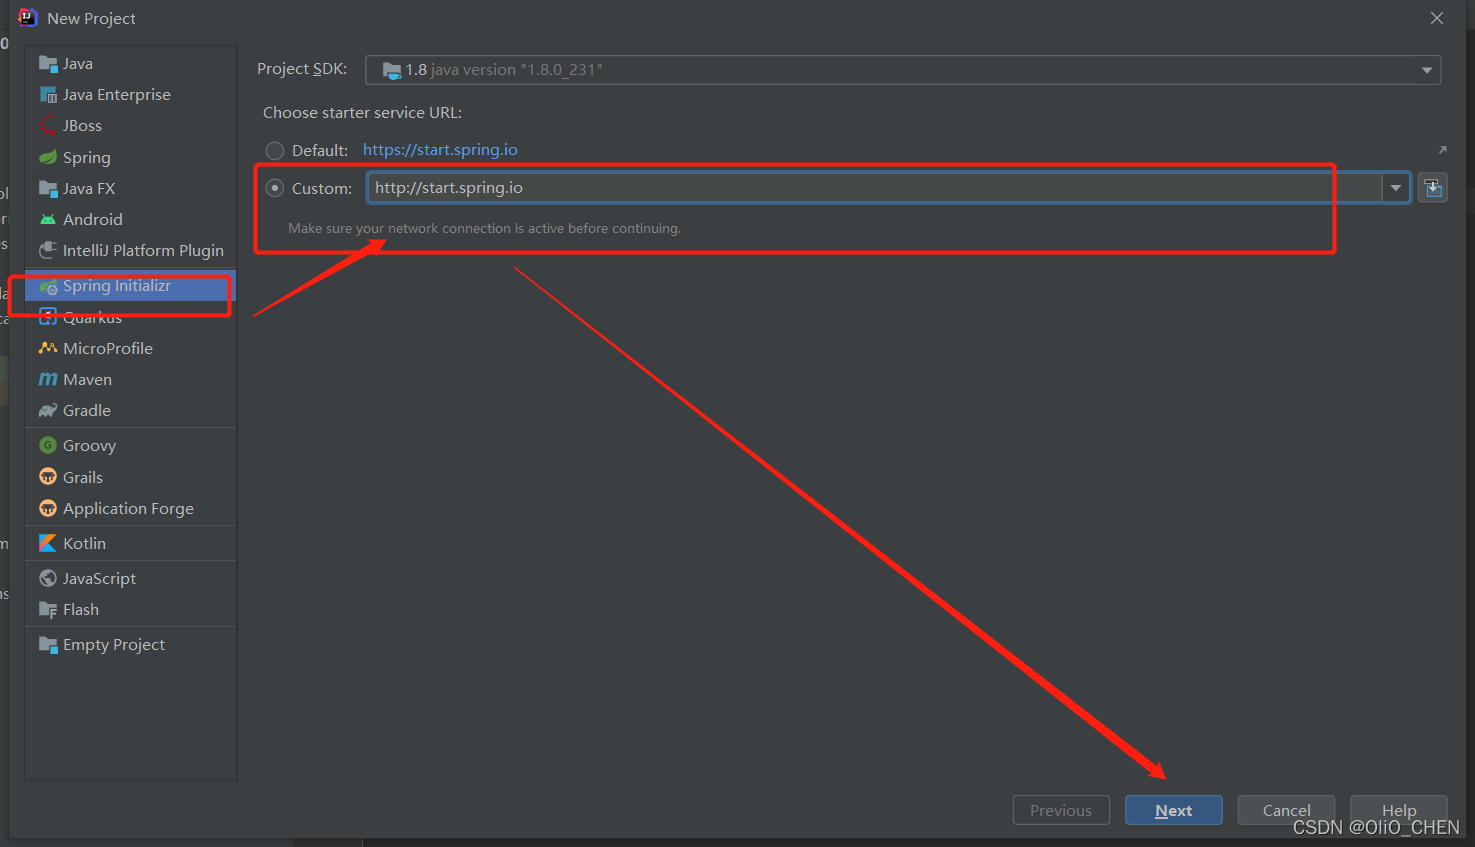
Task: Open the MicroProfile project type
Action: (x=106, y=348)
